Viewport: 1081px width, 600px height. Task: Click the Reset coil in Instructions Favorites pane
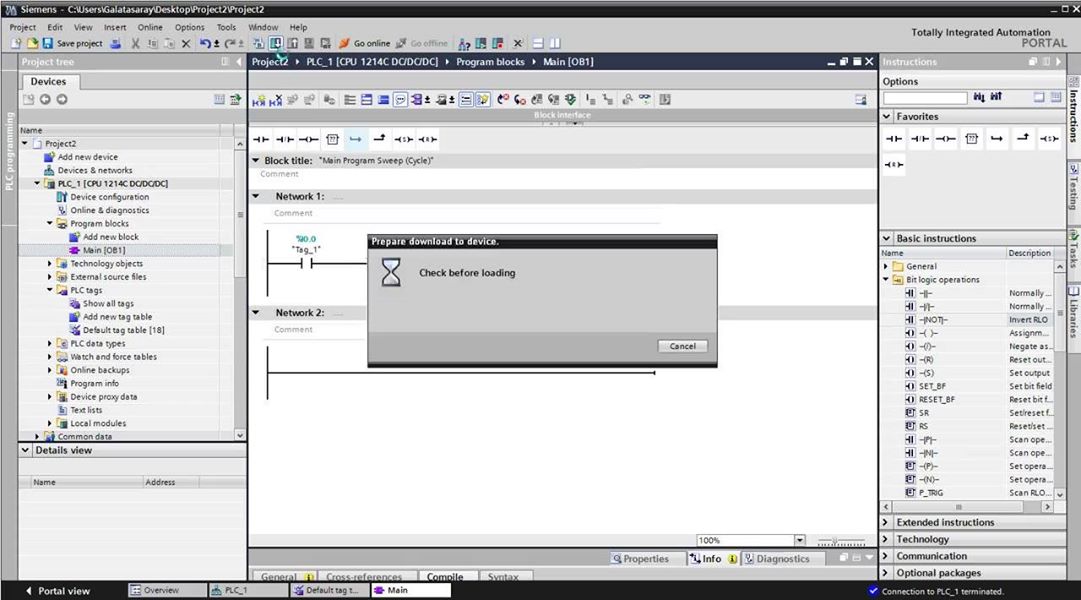893,165
